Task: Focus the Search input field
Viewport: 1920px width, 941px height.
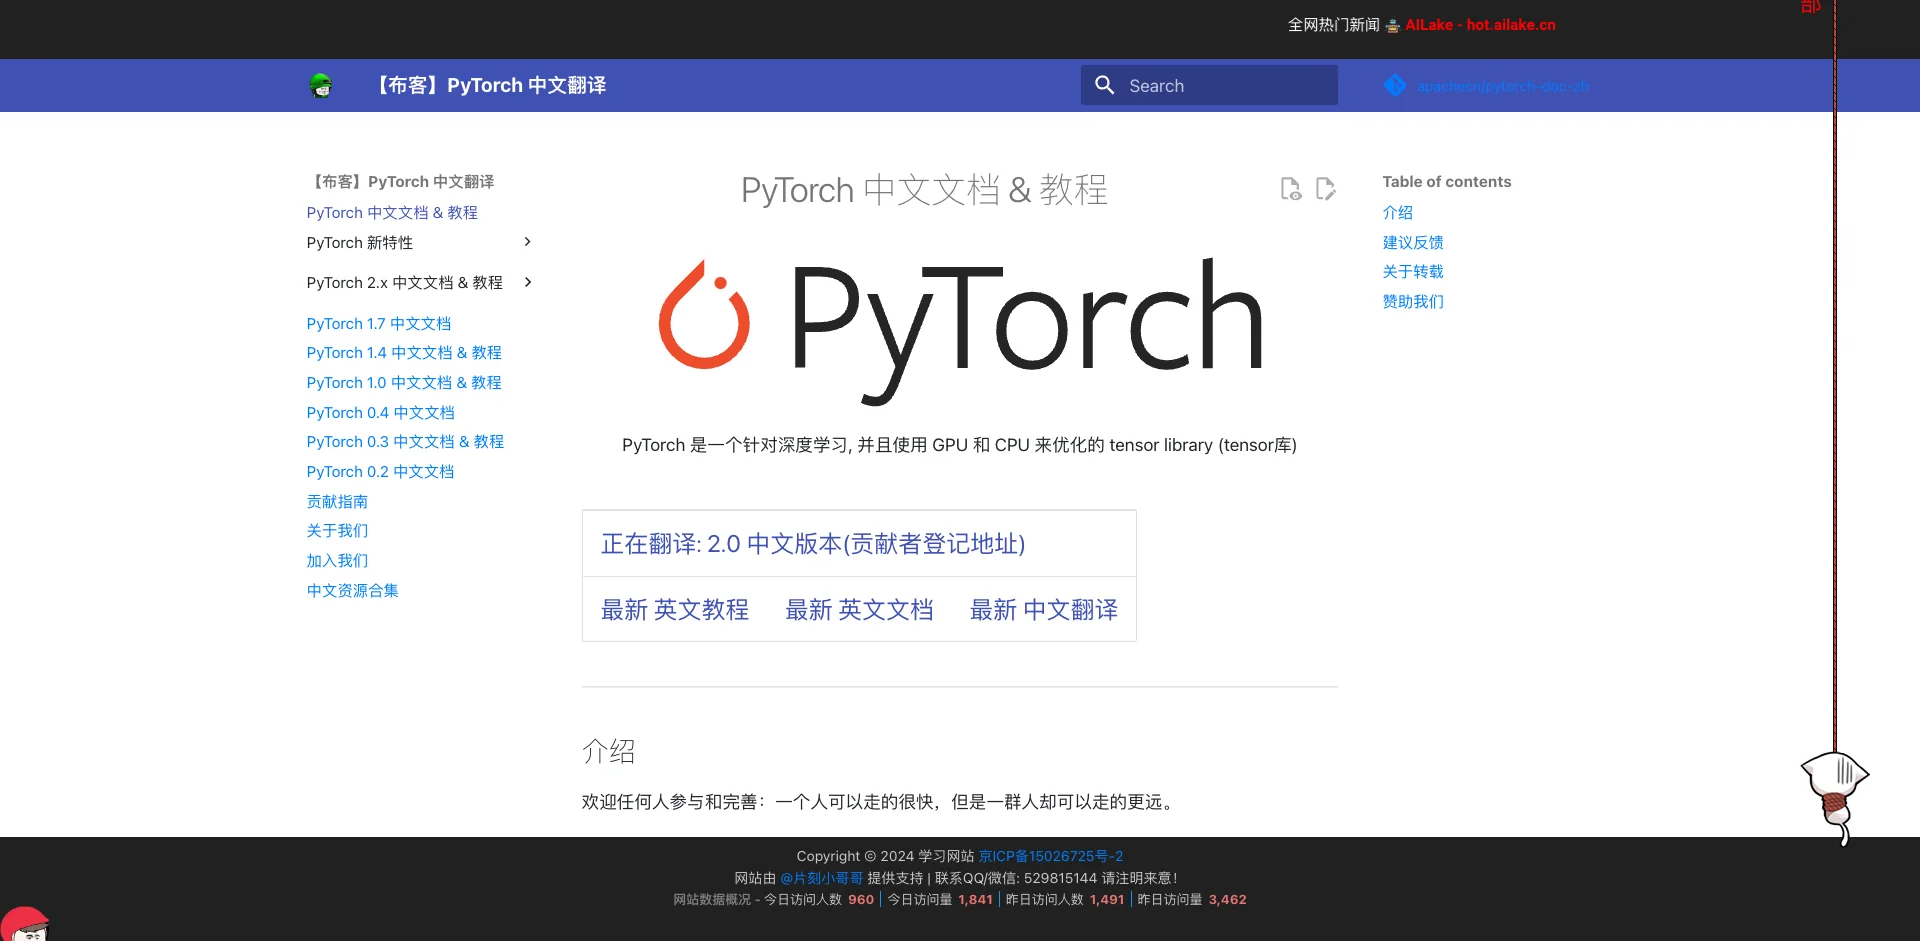Action: [x=1209, y=86]
